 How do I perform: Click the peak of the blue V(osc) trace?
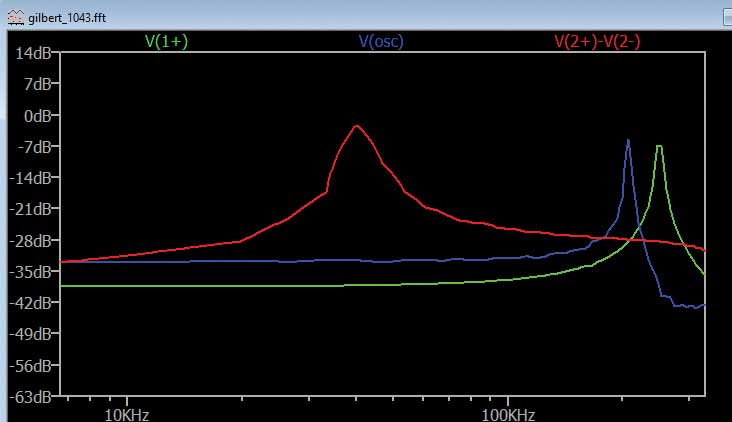[x=628, y=140]
